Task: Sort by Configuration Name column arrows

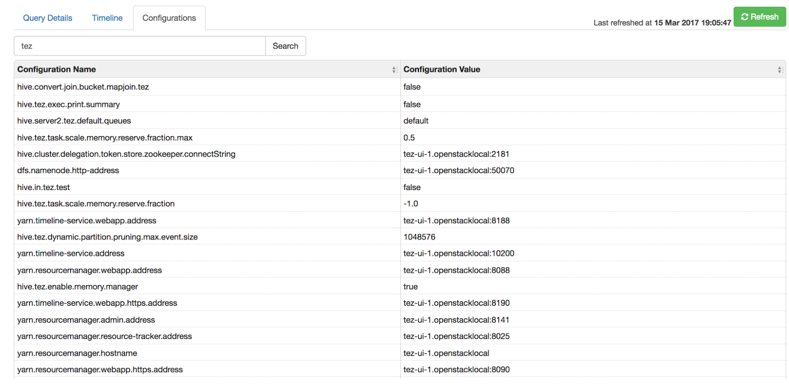Action: pos(394,70)
